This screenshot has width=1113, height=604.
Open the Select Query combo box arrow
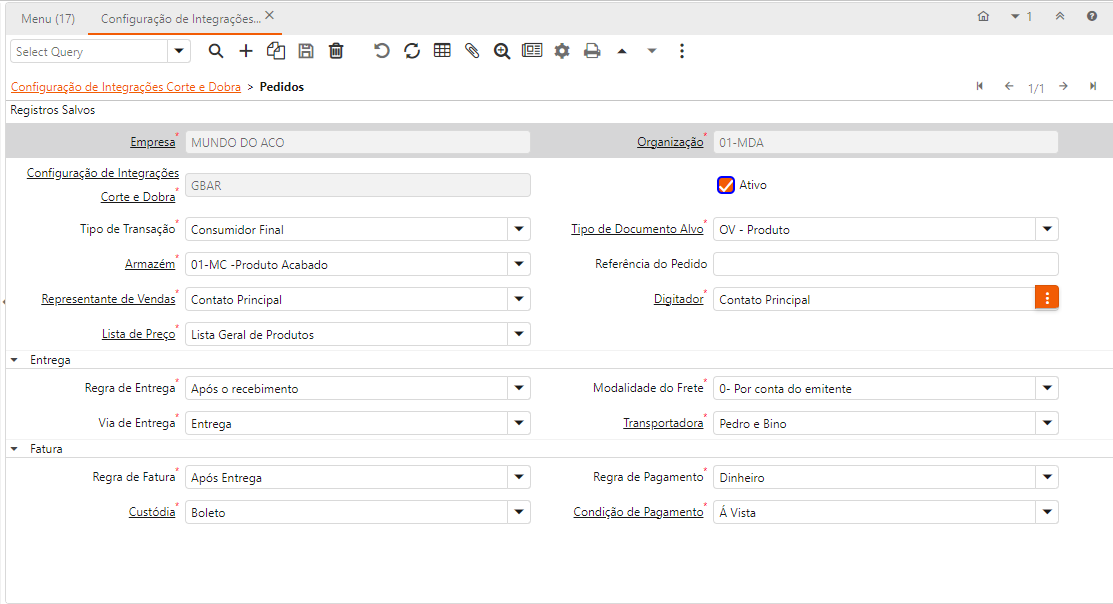[x=179, y=51]
